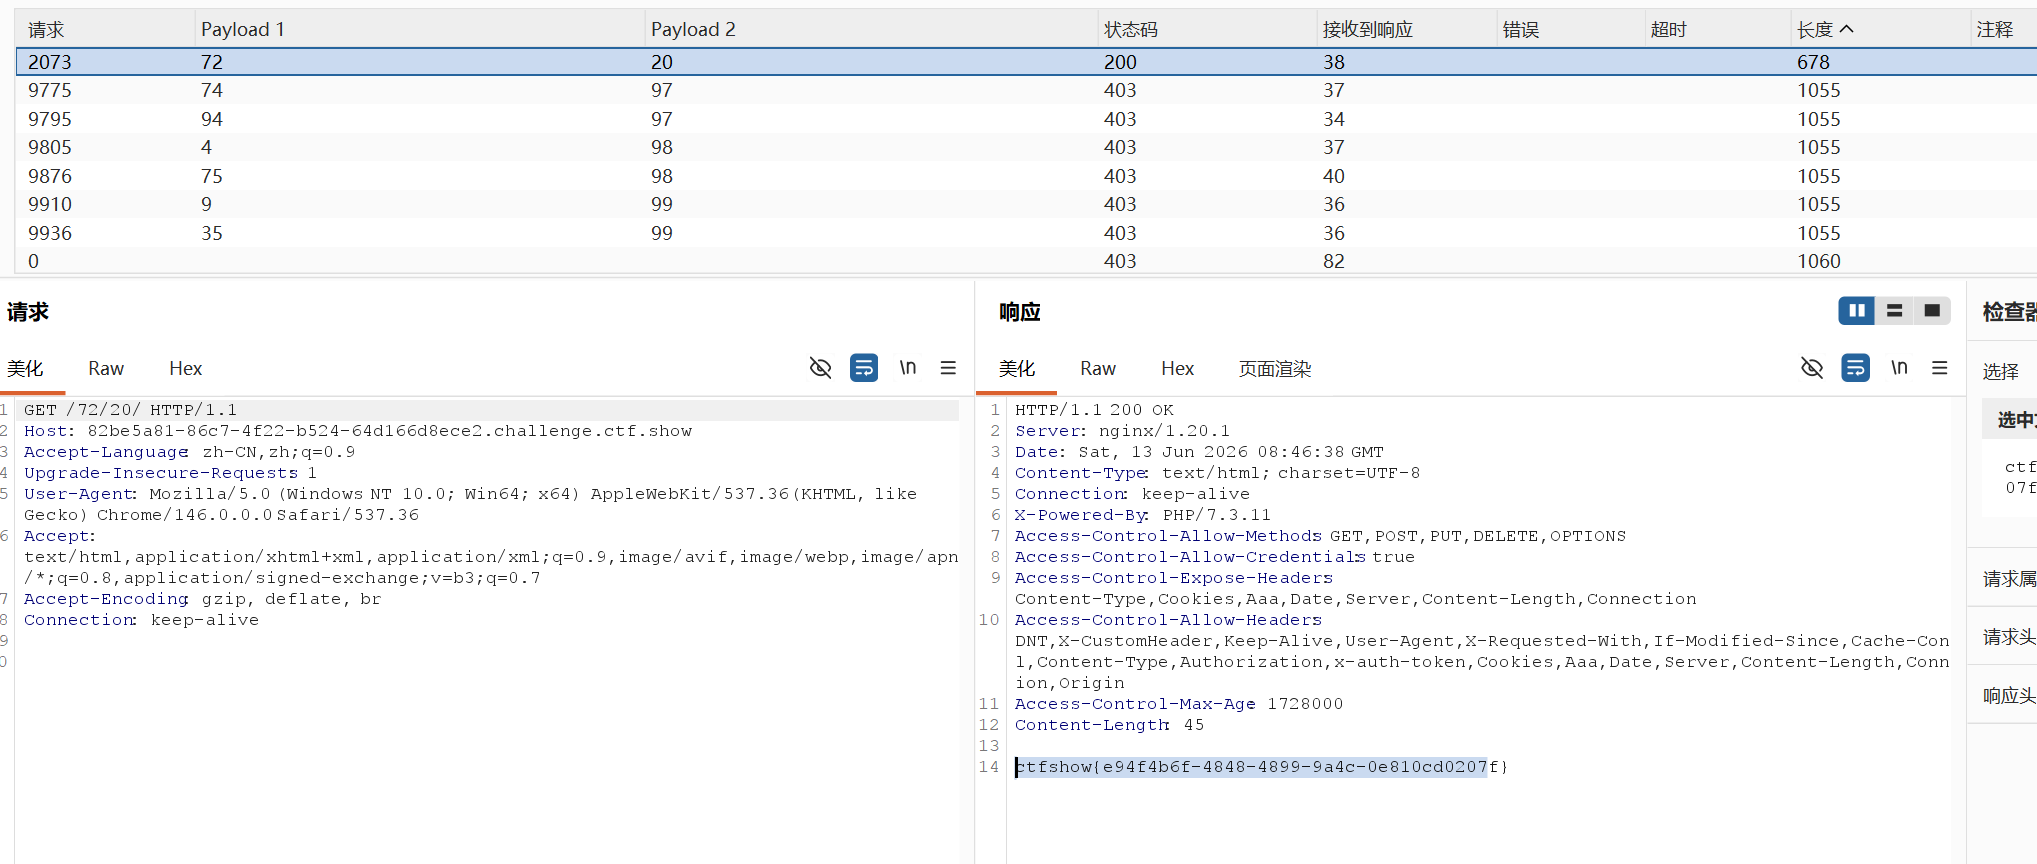Click X-Powered-By PHP header line
2037x864 pixels.
point(1143,515)
